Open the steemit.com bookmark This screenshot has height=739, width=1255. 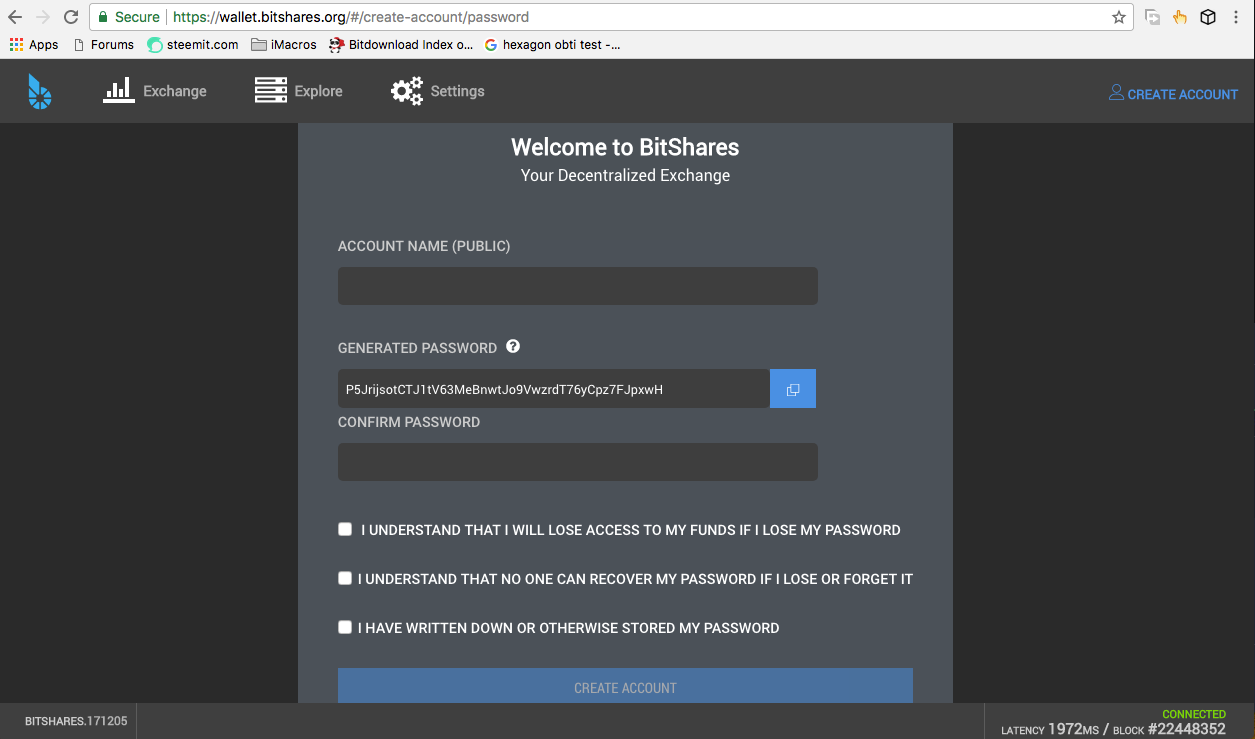pyautogui.click(x=193, y=44)
